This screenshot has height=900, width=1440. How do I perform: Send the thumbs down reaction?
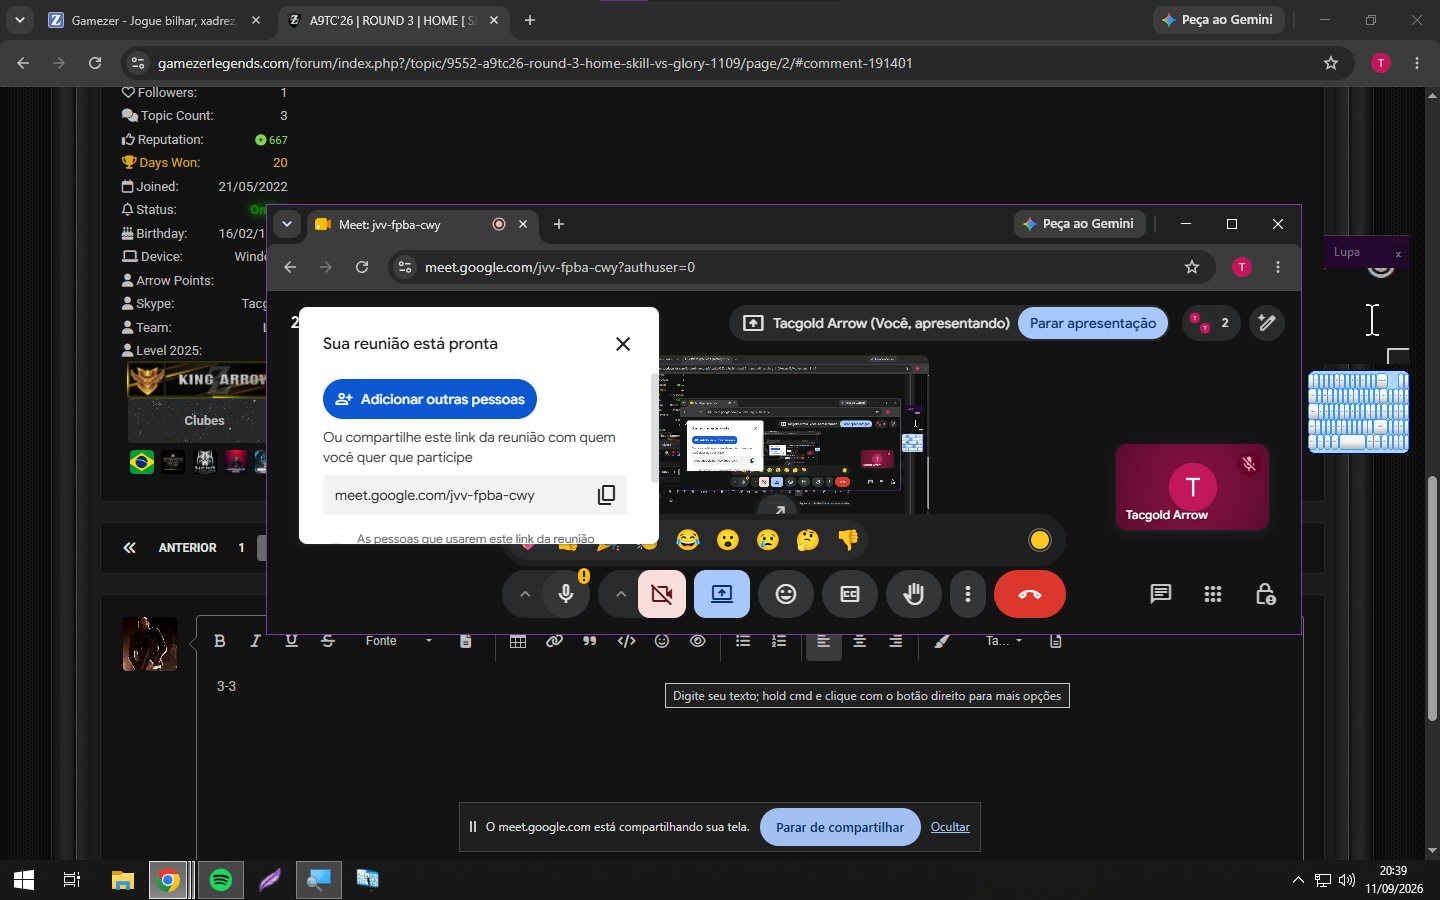pyautogui.click(x=848, y=540)
